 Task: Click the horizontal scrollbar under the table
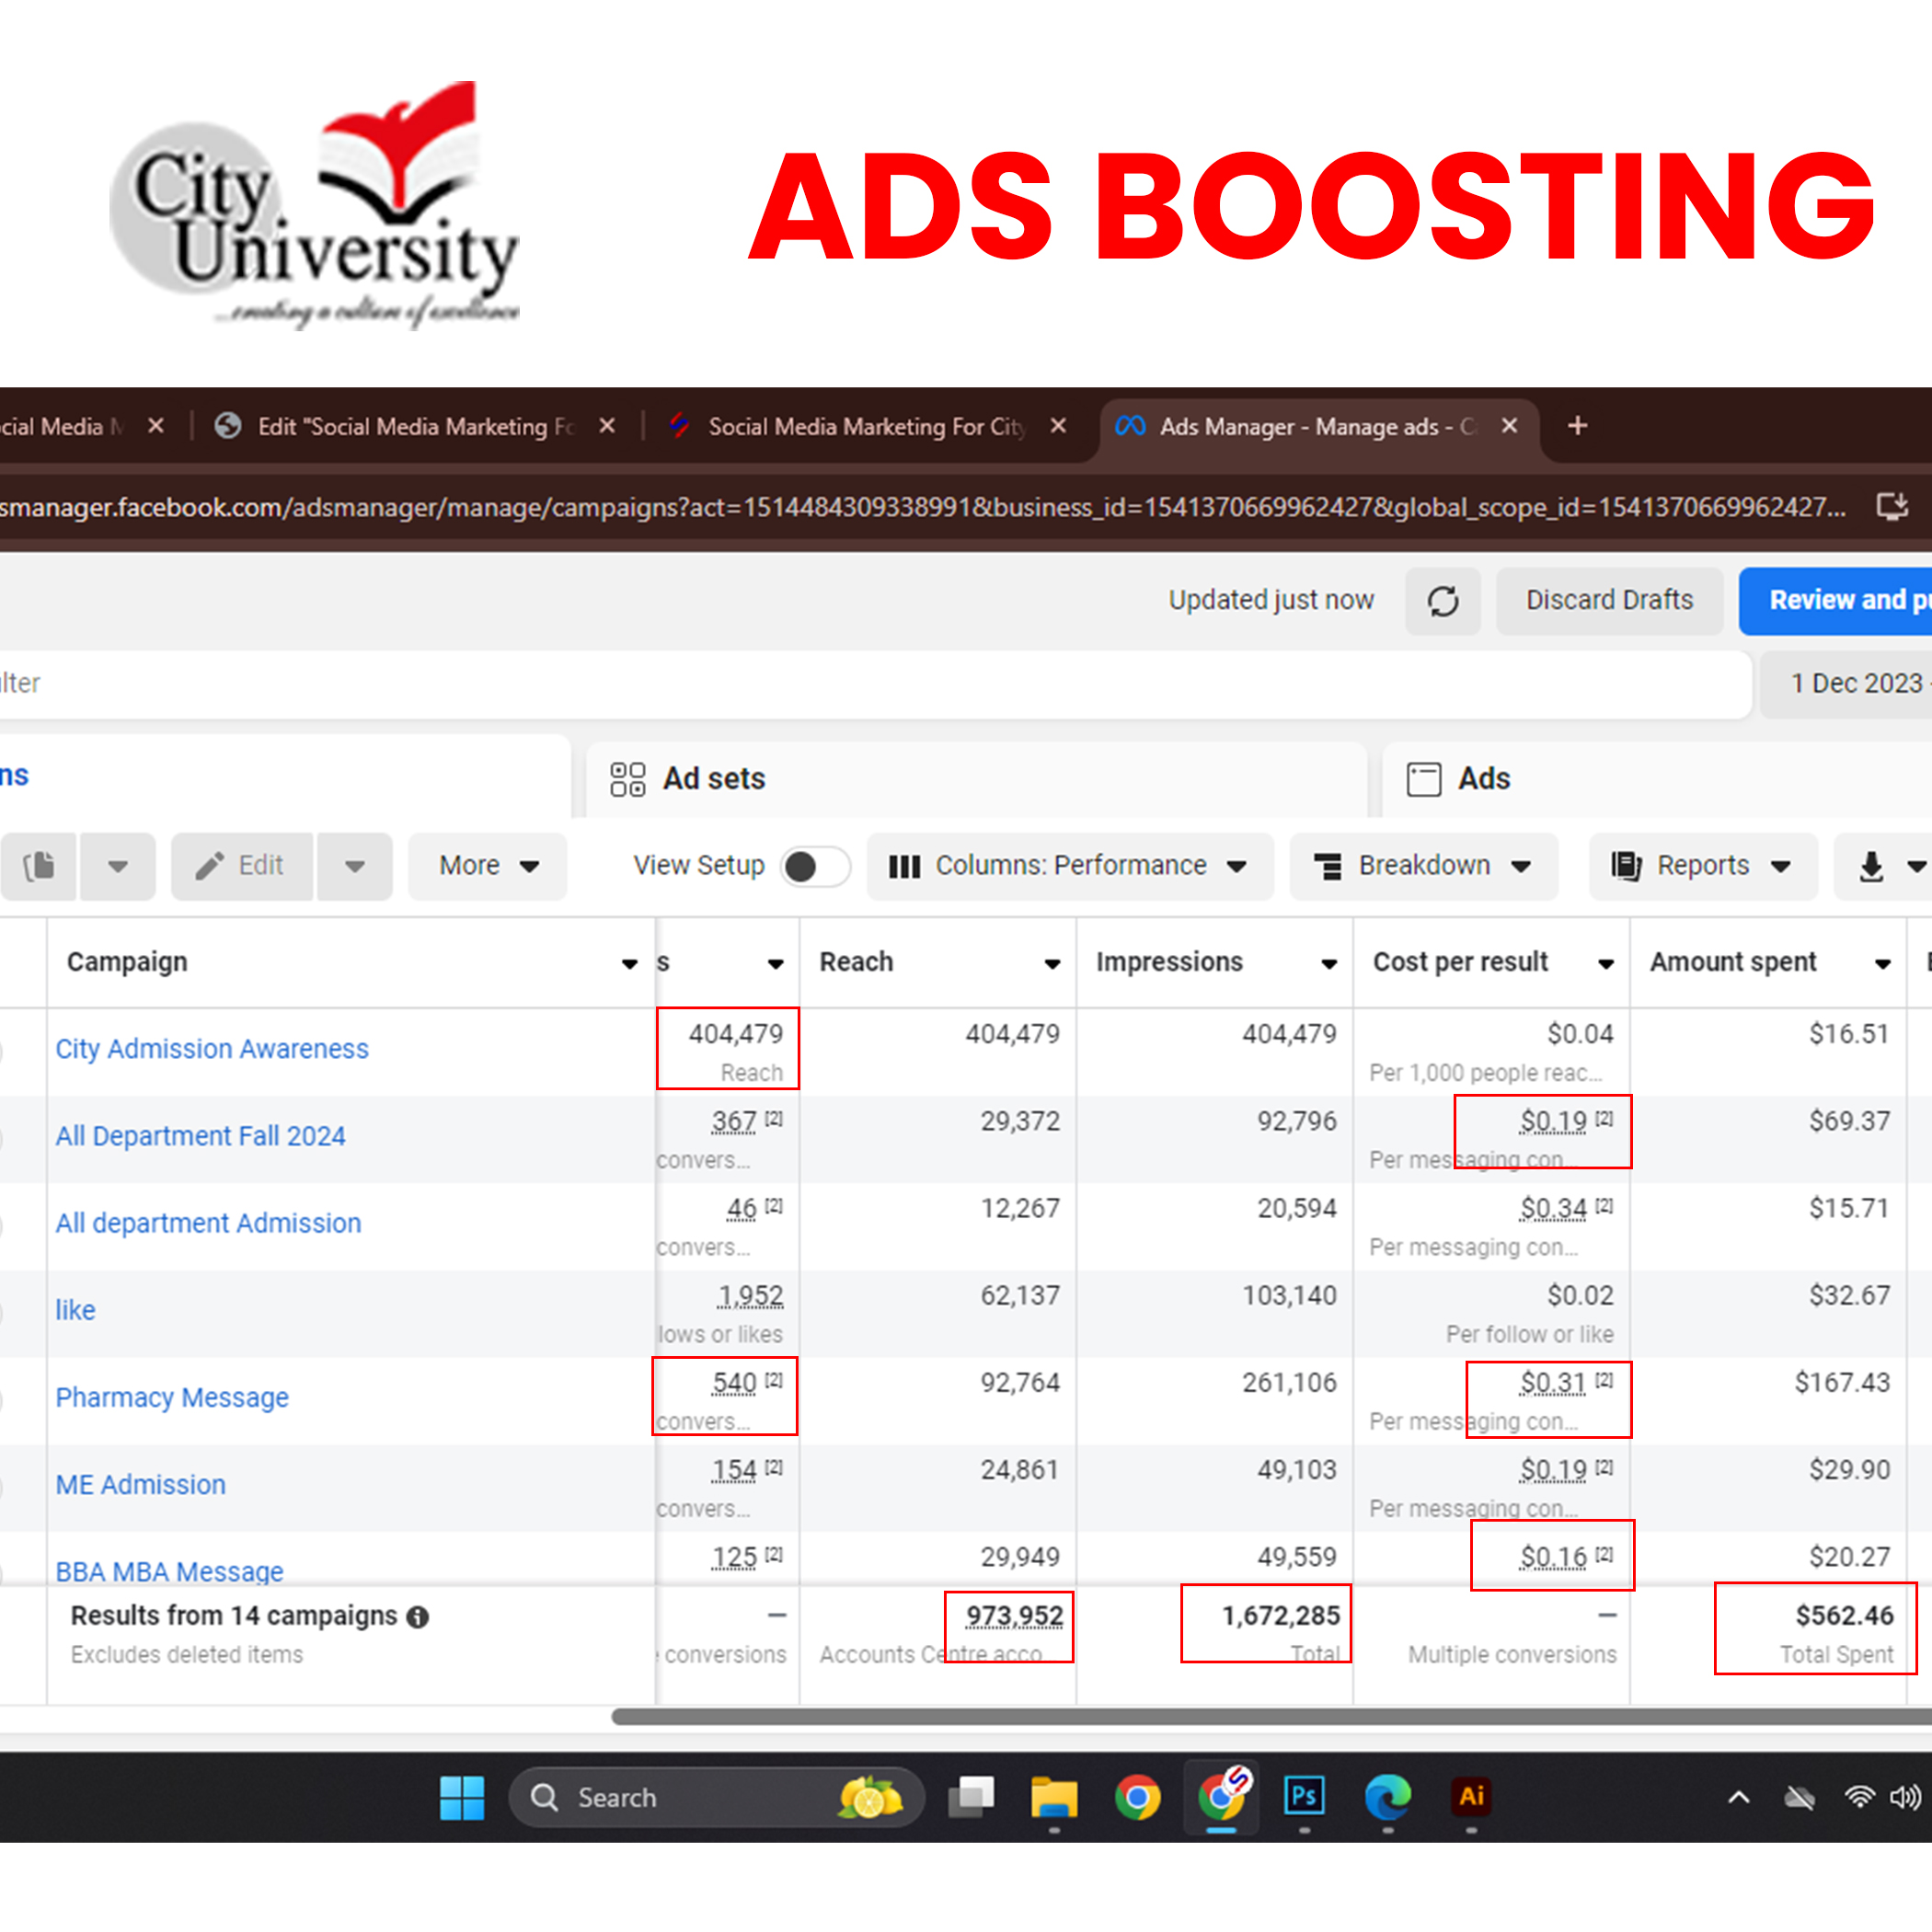[x=1270, y=1717]
